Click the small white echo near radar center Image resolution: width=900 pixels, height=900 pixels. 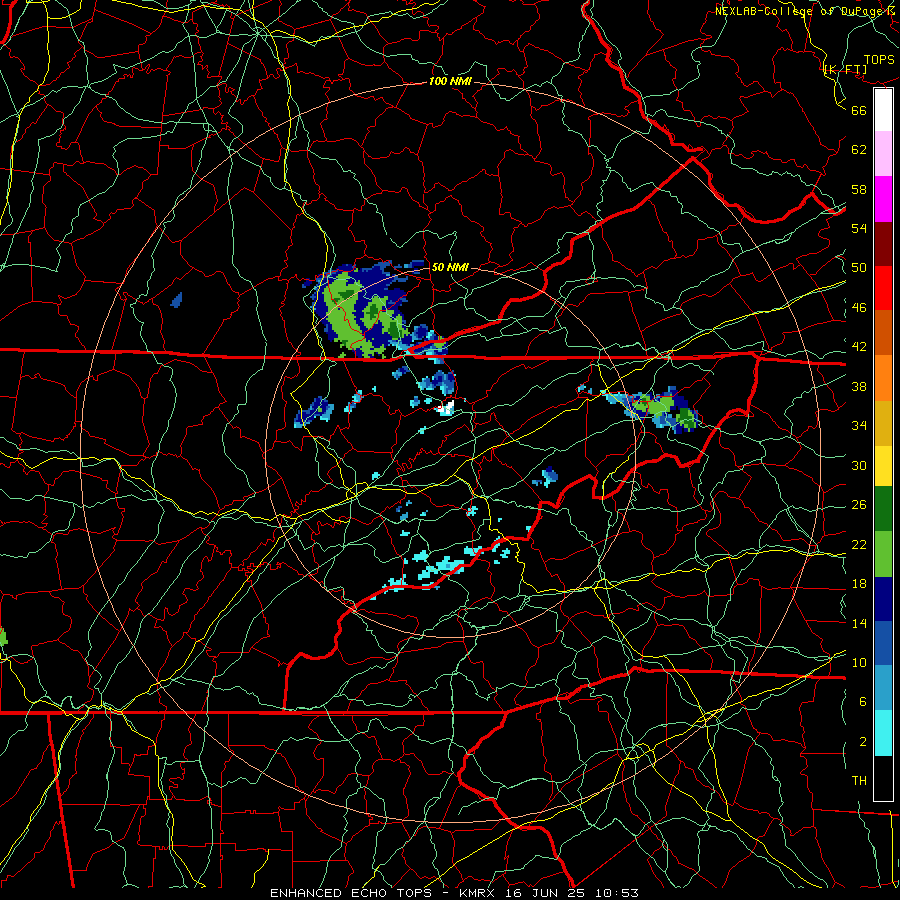(x=445, y=408)
